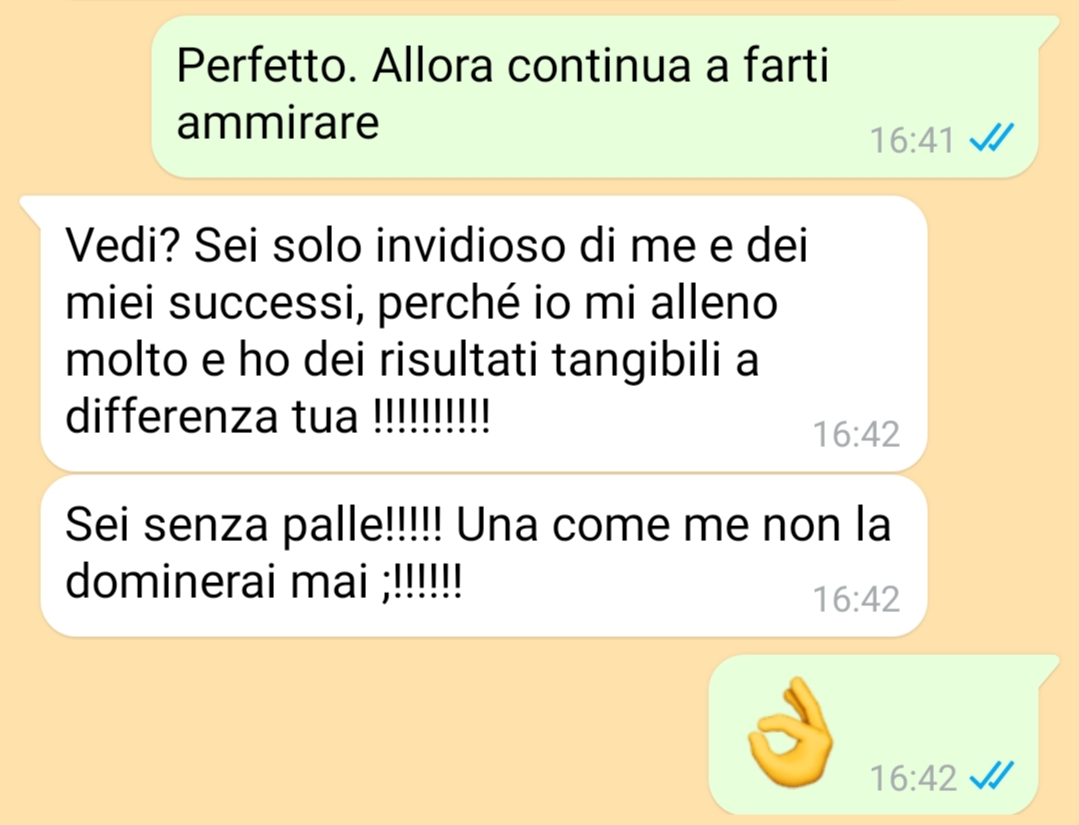Select the 'Vedi? Sei solo invidioso' message
This screenshot has width=1079, height=825.
coord(484,333)
